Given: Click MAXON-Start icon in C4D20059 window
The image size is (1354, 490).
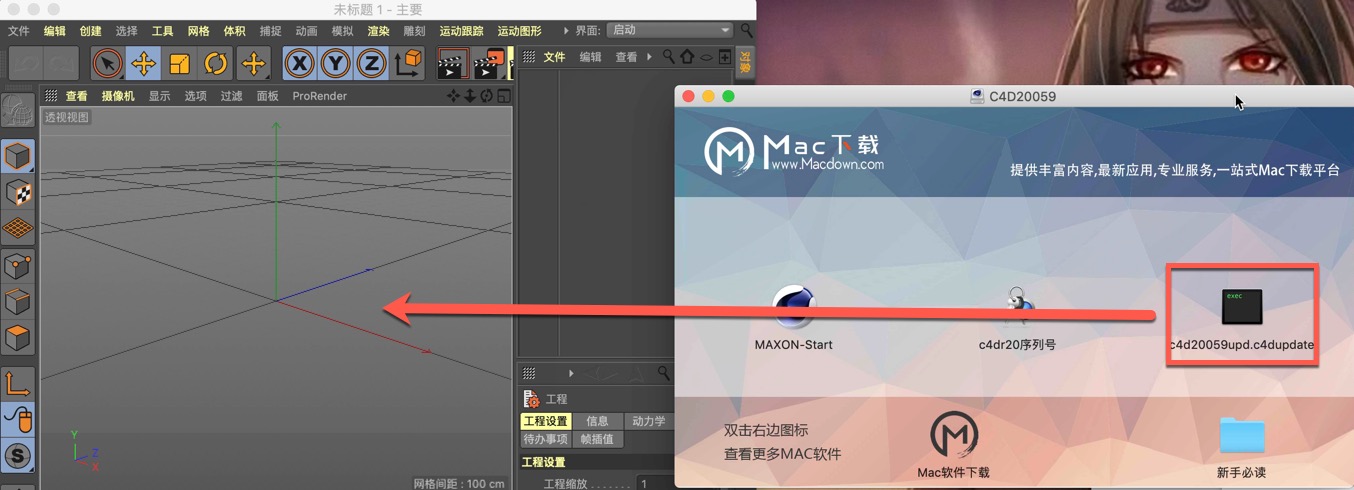Looking at the screenshot, I should pos(793,306).
